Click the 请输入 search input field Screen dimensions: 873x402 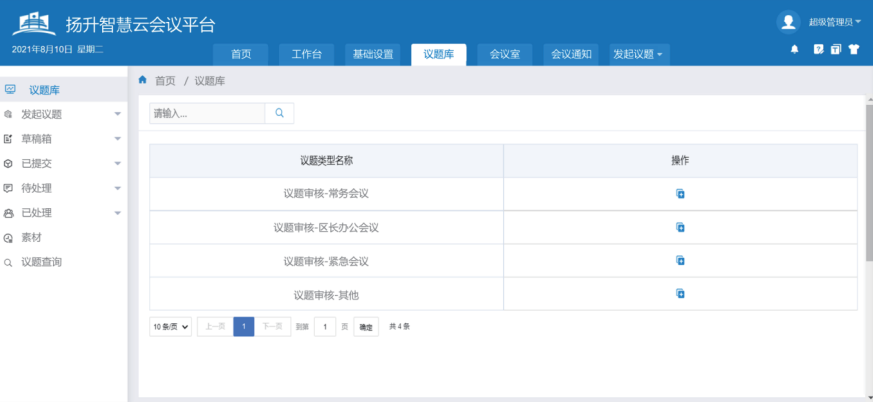[207, 113]
